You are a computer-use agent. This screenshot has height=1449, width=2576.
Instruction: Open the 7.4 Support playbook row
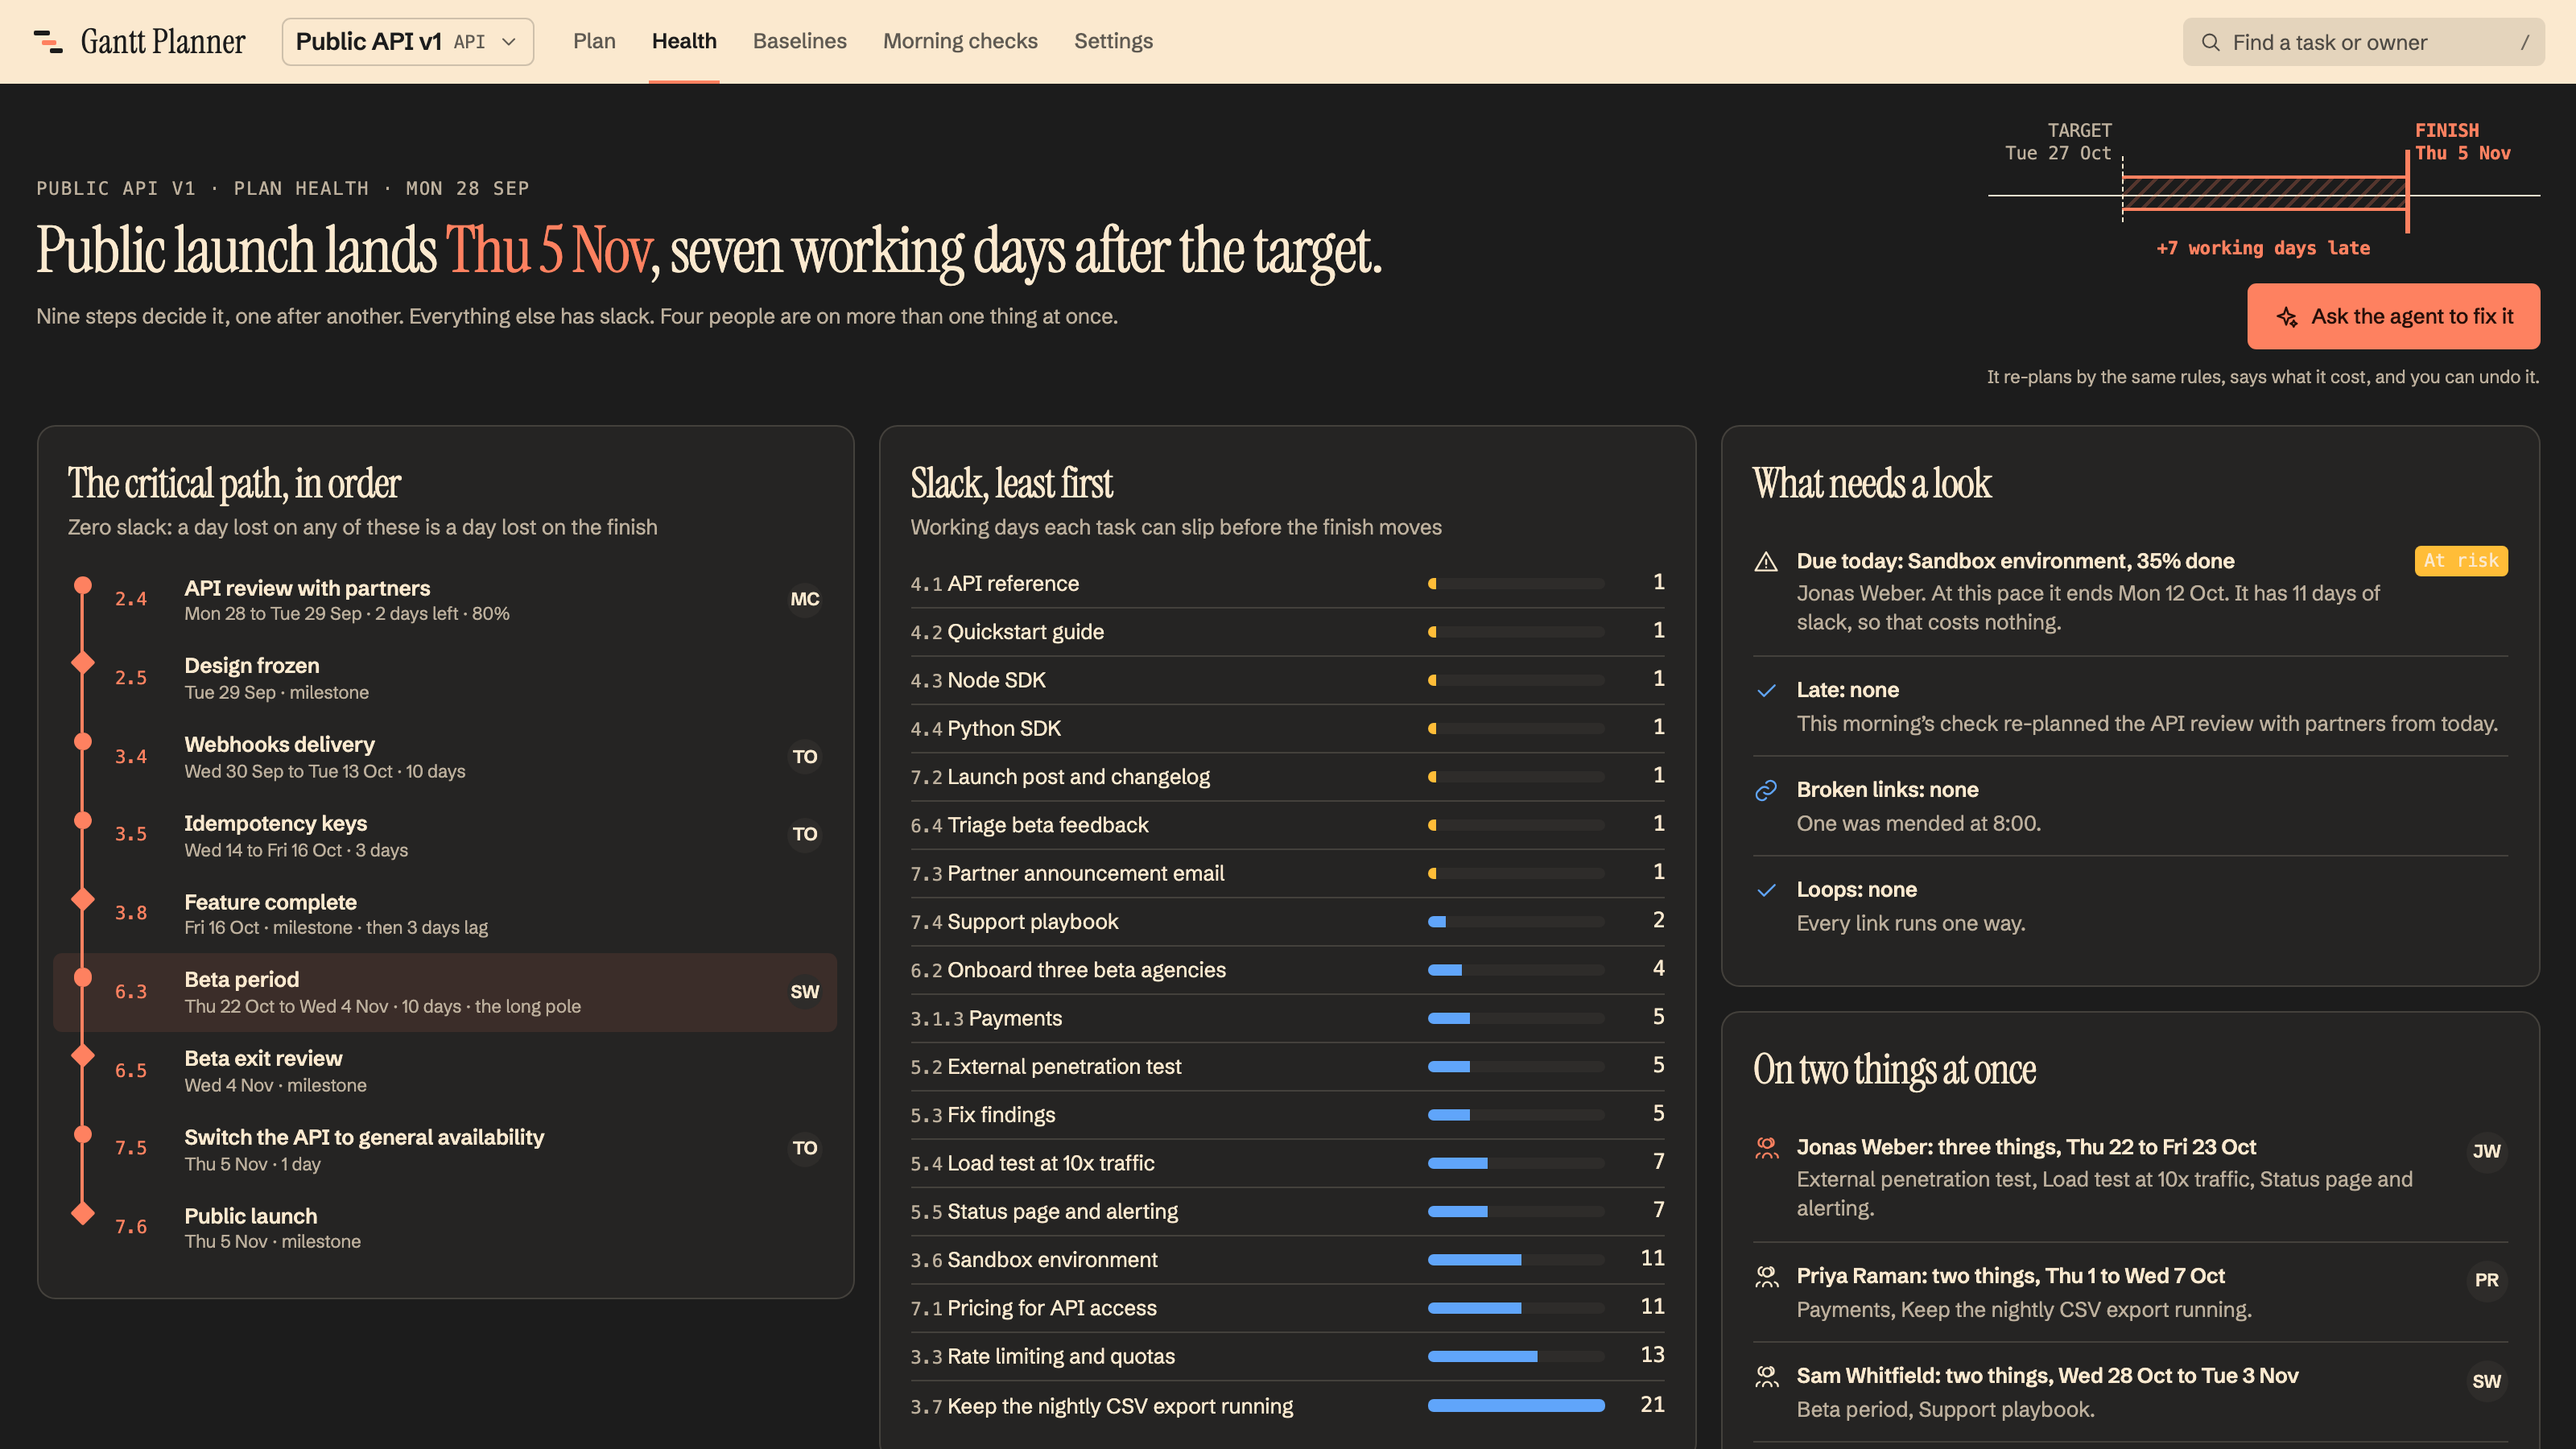[1287, 922]
